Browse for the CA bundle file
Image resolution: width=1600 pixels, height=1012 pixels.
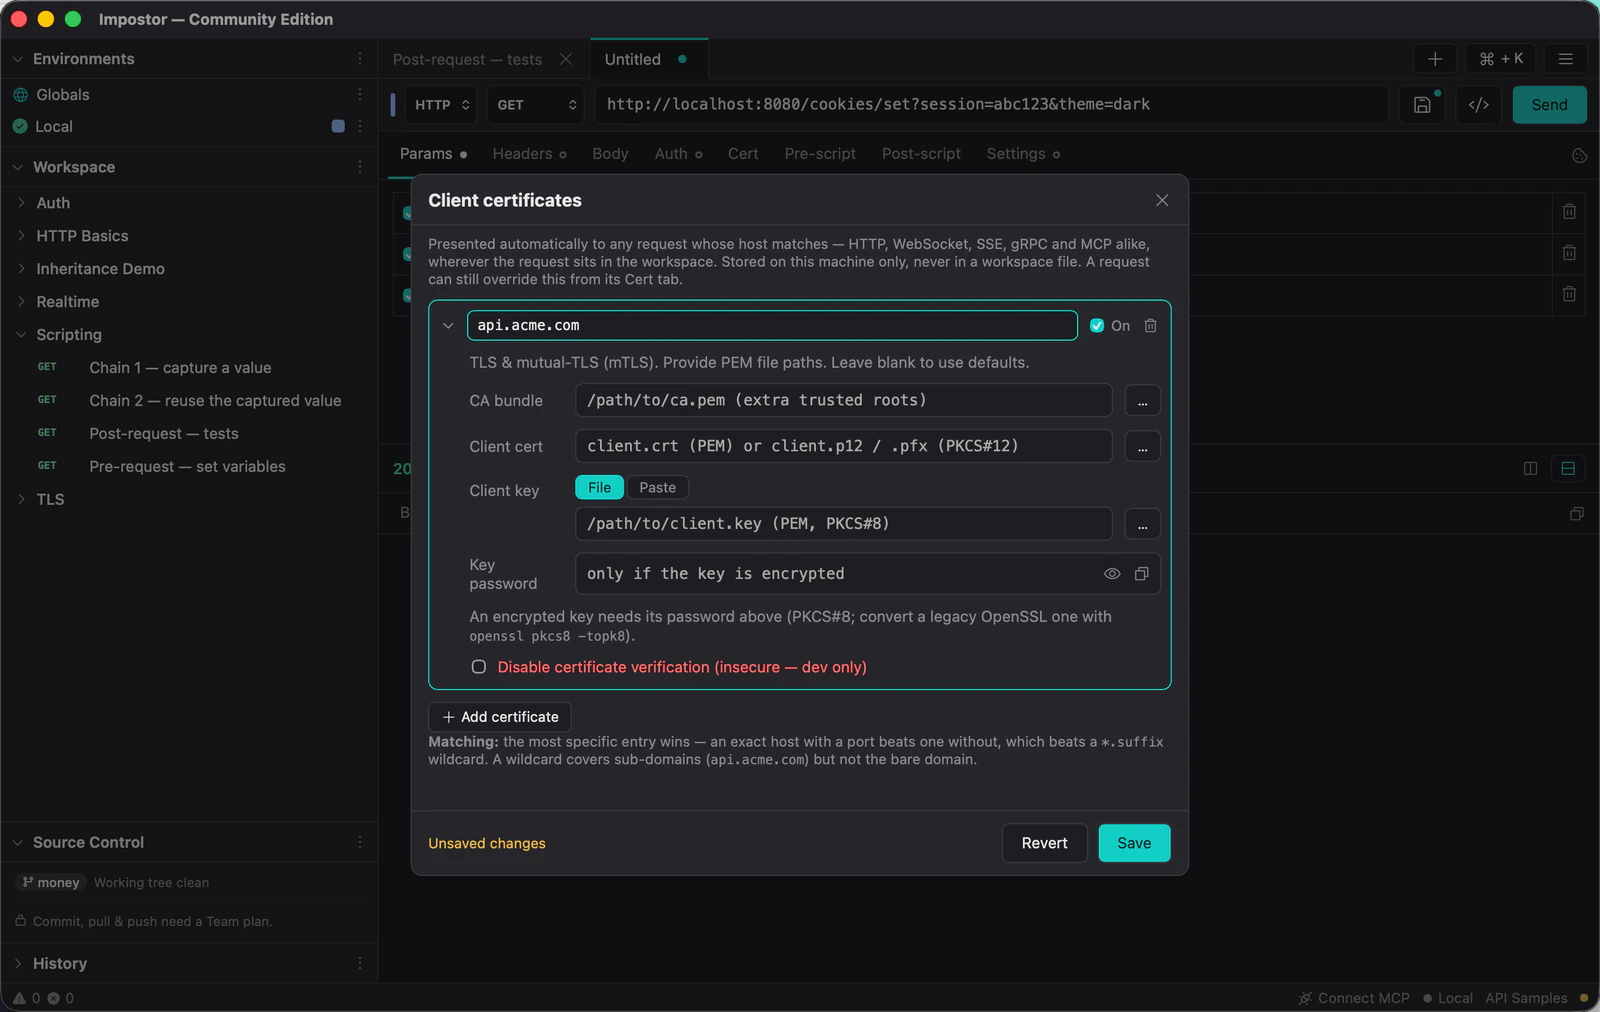(1142, 401)
